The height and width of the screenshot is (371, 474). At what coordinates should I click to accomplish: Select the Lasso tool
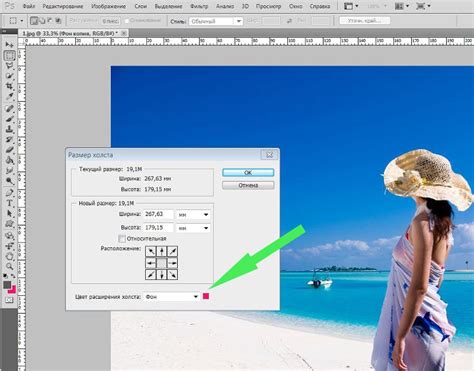coord(9,66)
